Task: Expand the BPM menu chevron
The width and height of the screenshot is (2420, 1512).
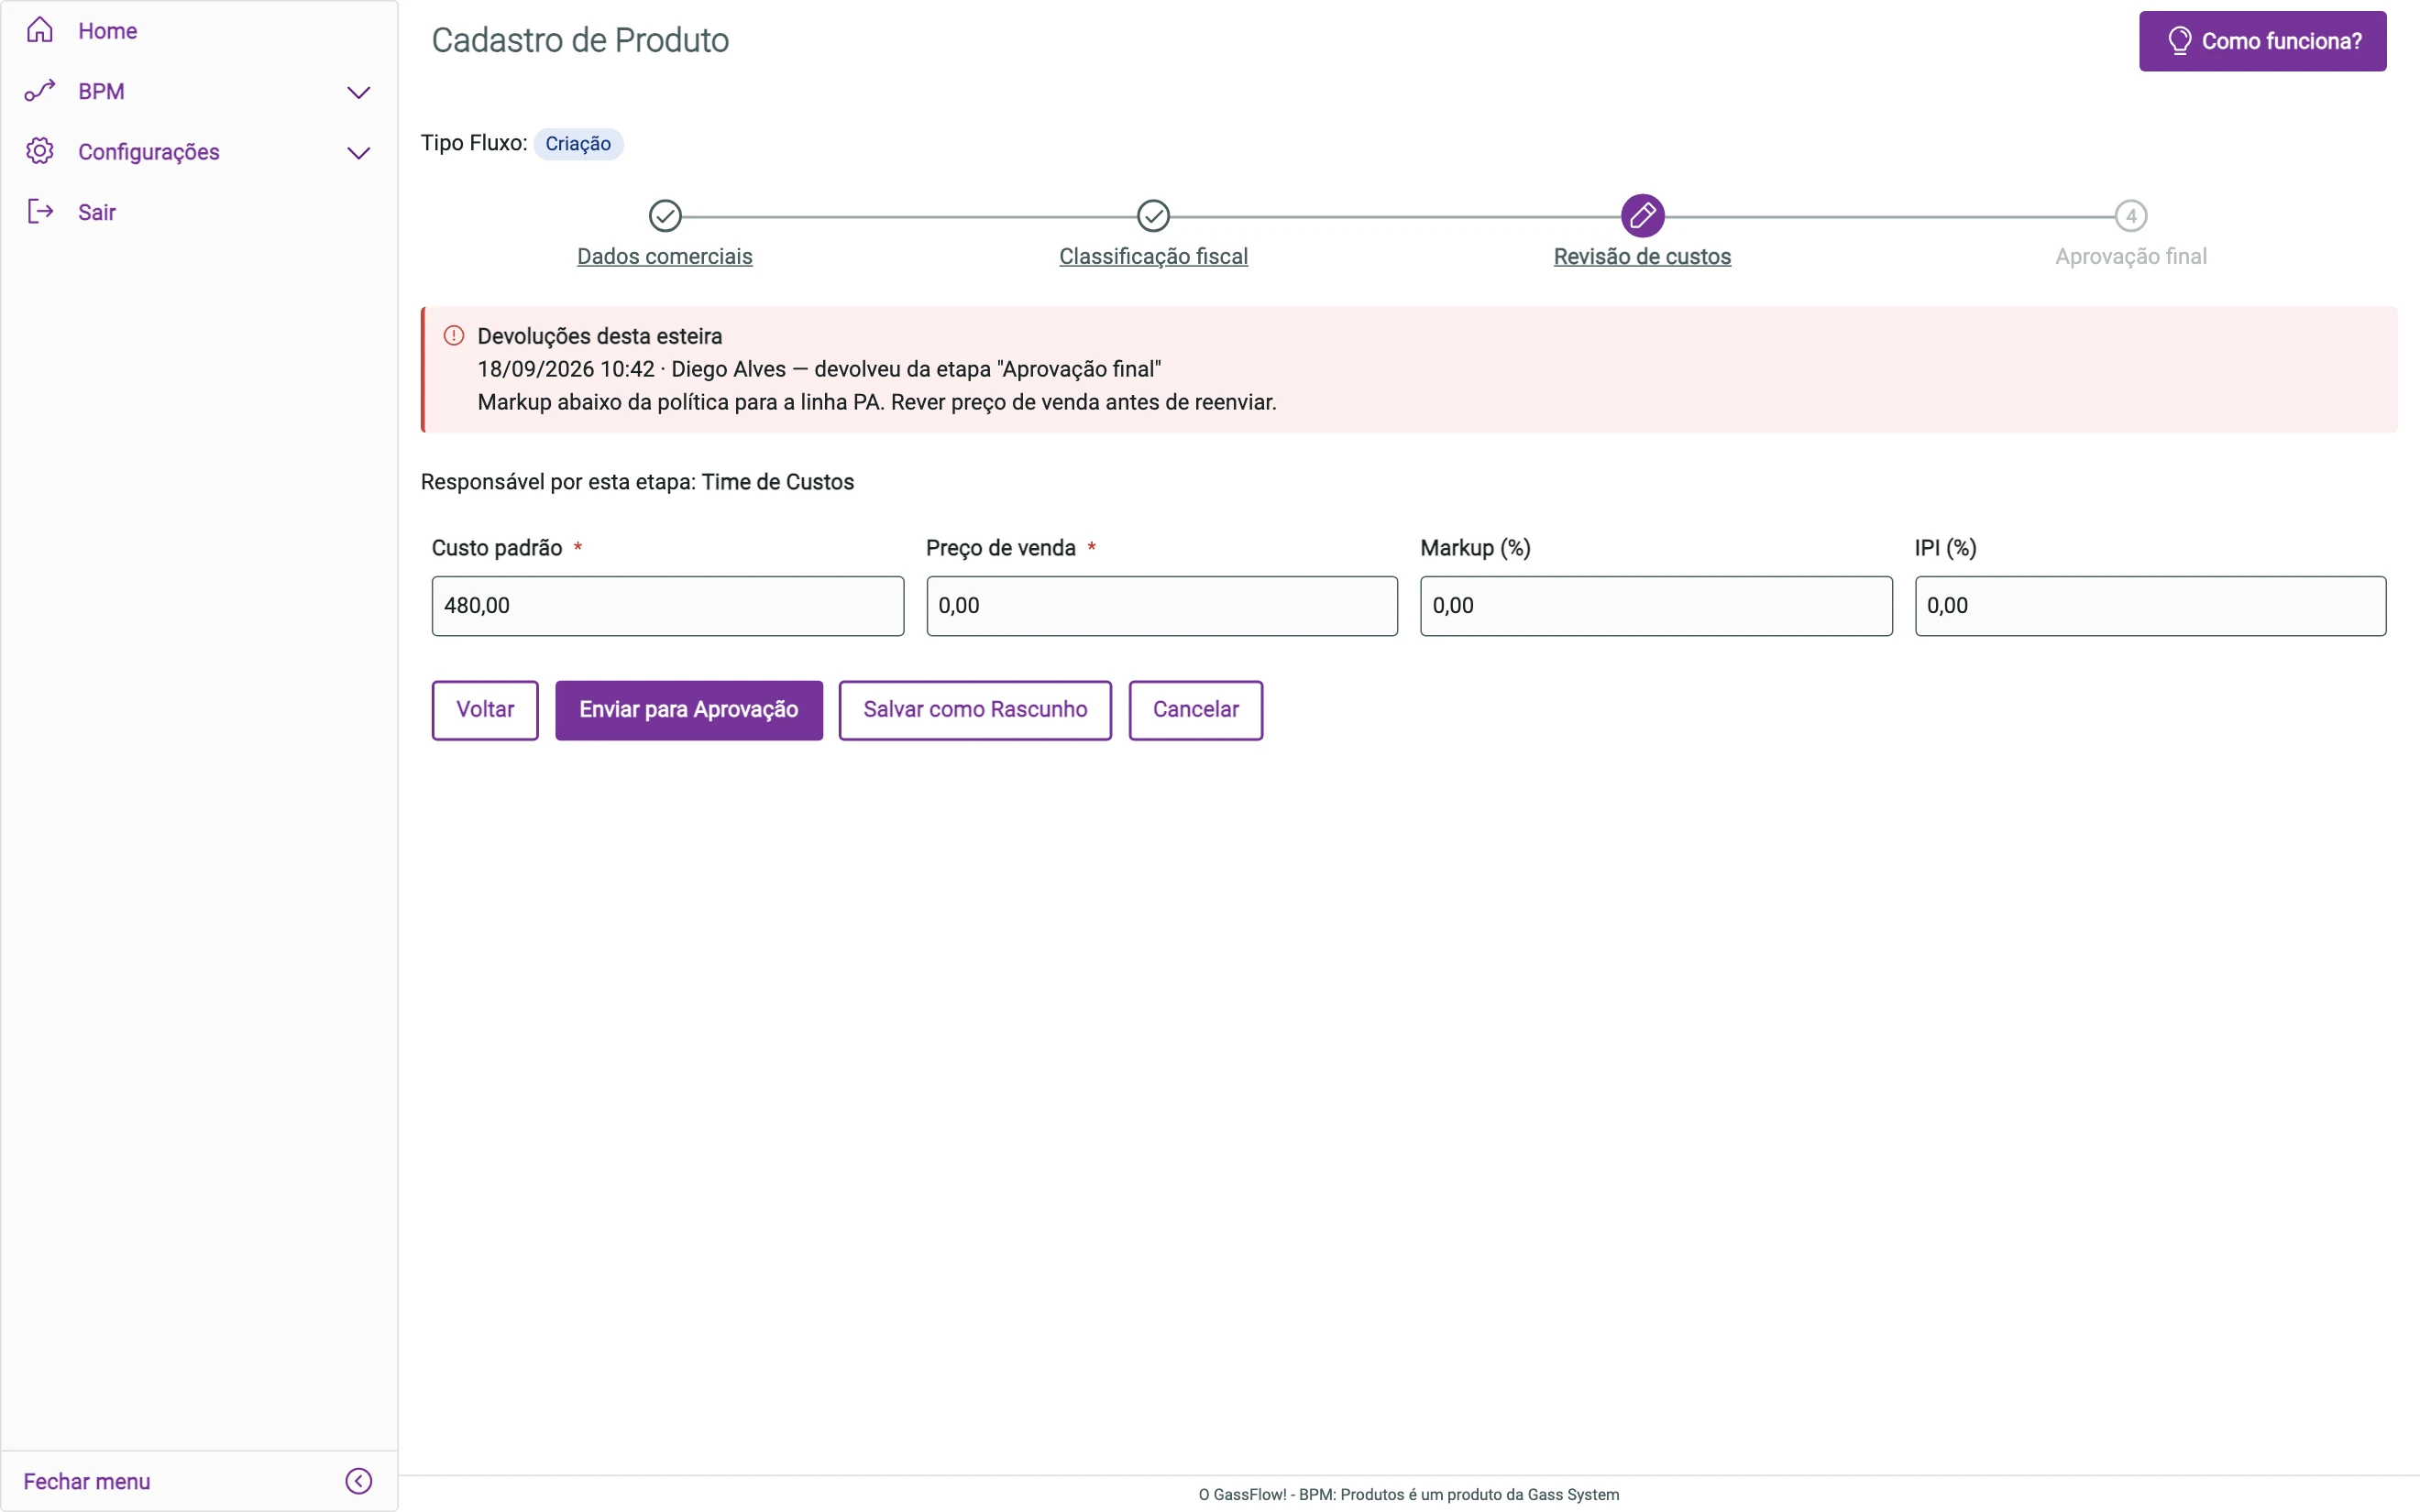Action: (x=359, y=92)
